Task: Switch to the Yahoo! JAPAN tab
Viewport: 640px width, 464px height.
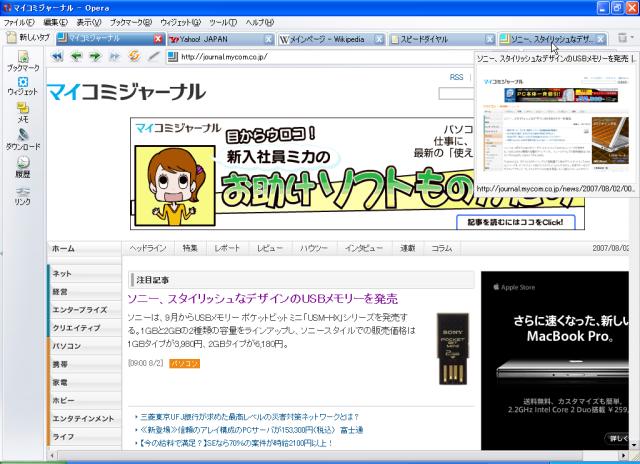Action: [x=216, y=39]
